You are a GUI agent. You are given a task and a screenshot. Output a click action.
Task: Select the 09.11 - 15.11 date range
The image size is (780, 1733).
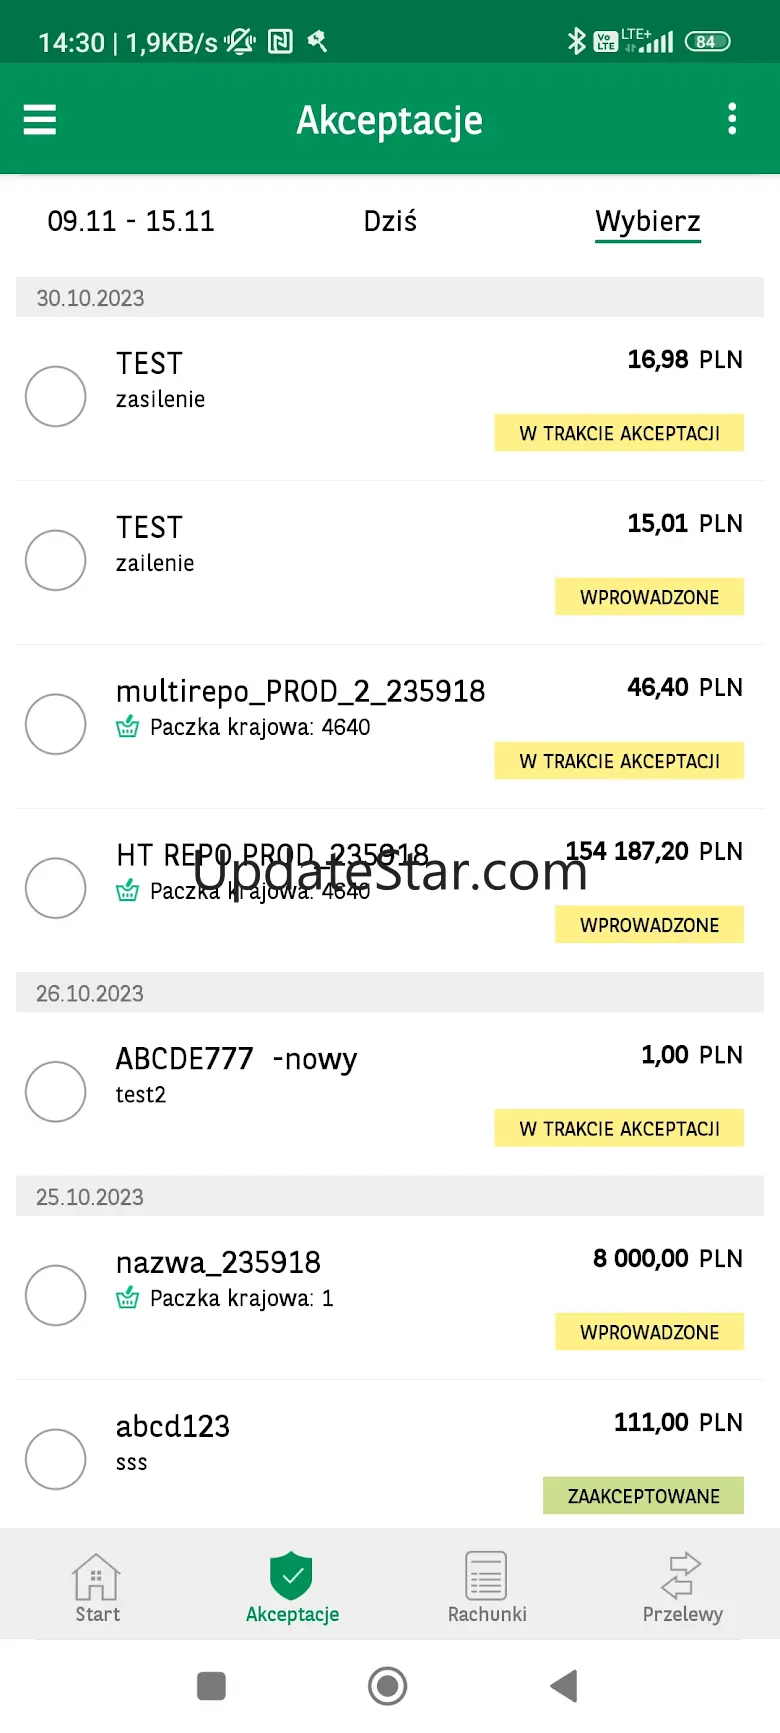(x=131, y=221)
